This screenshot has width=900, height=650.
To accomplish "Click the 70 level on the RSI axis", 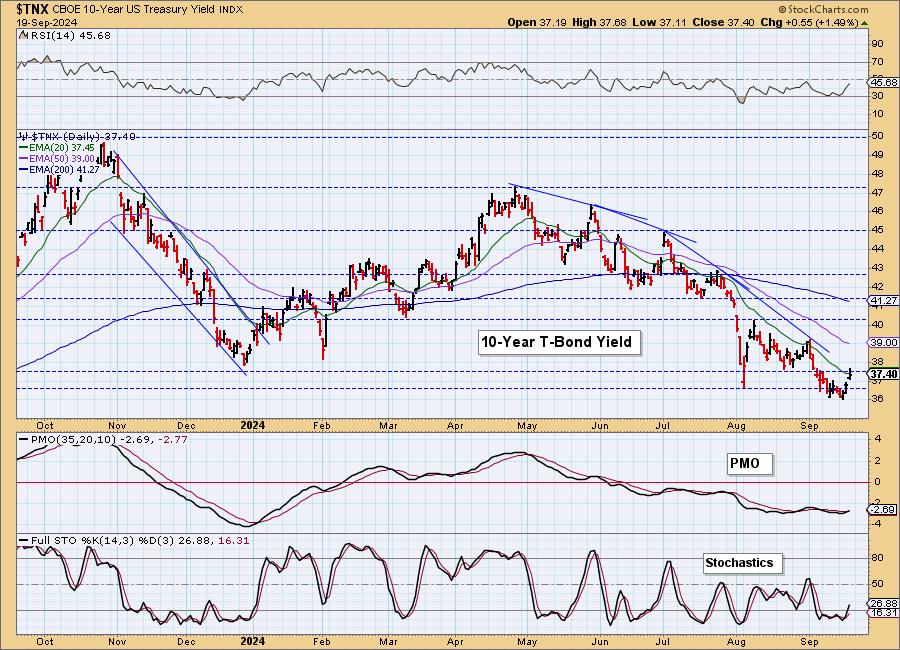I will tap(878, 61).
